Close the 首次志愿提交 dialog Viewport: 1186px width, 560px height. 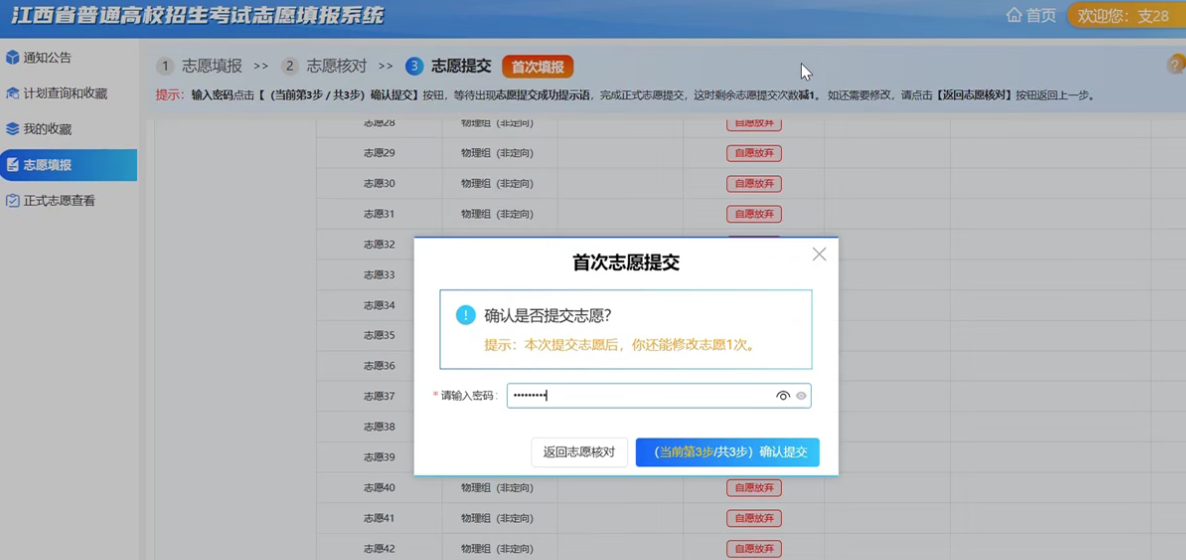tap(819, 255)
